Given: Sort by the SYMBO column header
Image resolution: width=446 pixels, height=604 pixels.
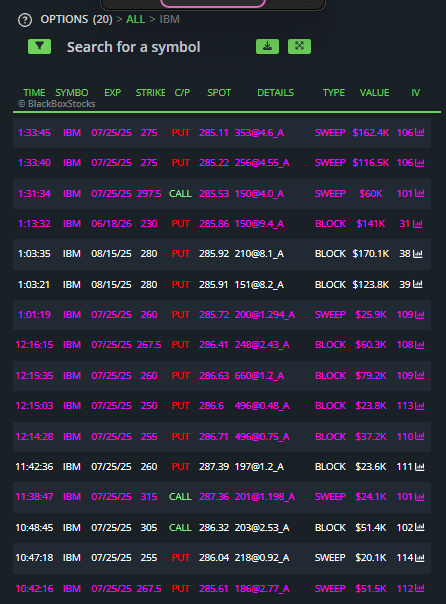Looking at the screenshot, I should coord(72,92).
